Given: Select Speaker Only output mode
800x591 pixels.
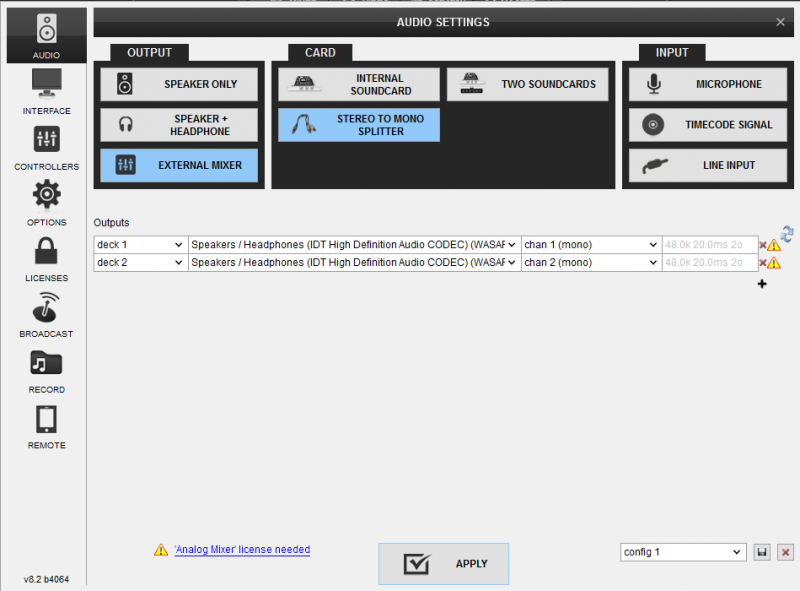Looking at the screenshot, I should point(179,84).
